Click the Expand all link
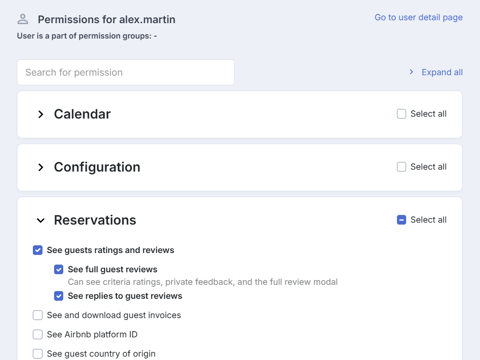Viewport: 480px width, 360px height. click(x=442, y=72)
